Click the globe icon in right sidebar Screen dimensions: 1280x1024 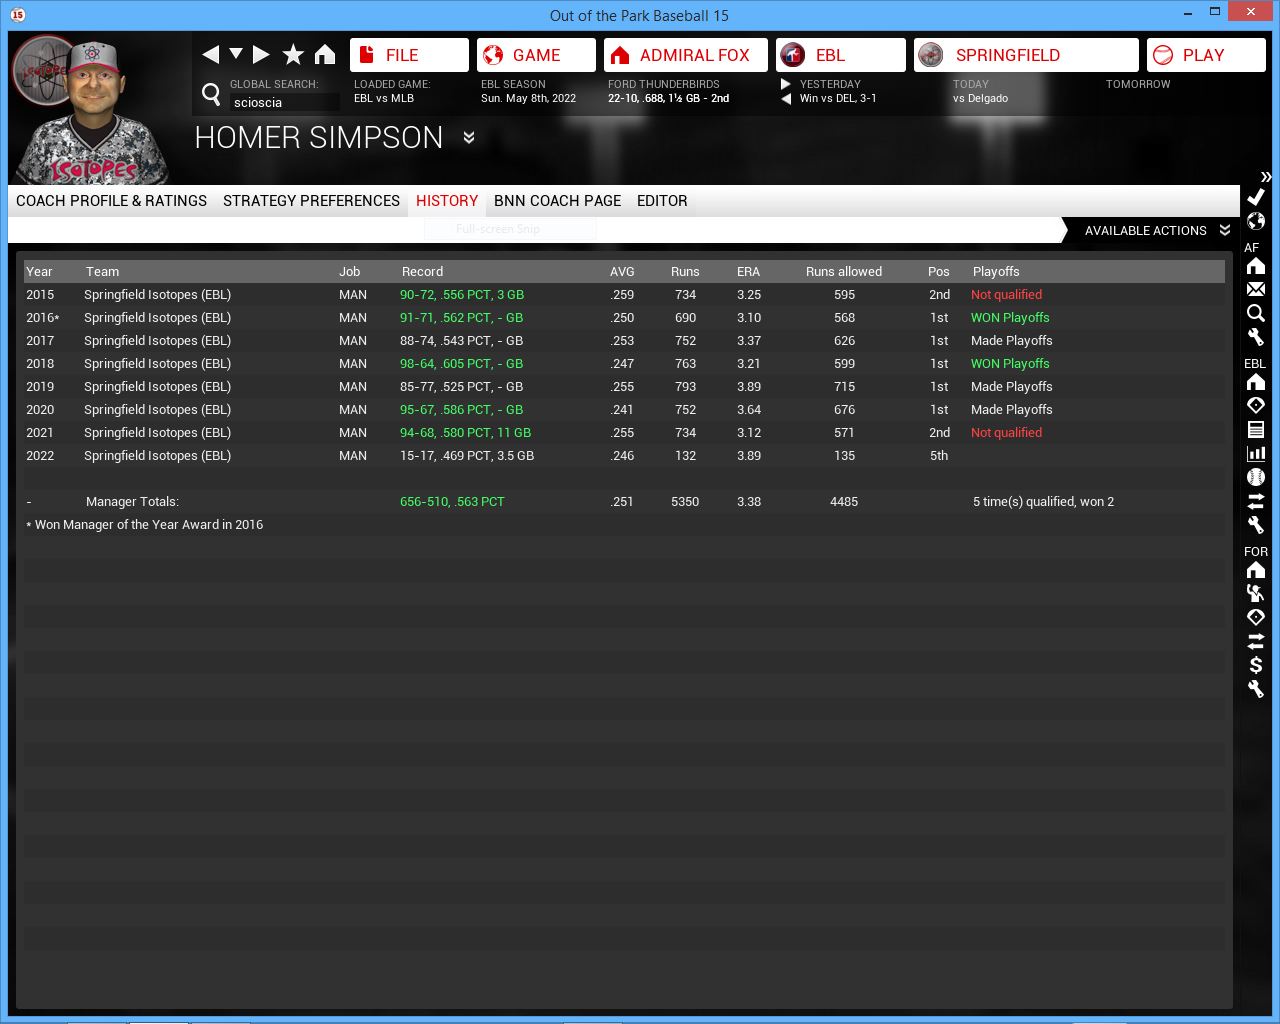(x=1256, y=221)
